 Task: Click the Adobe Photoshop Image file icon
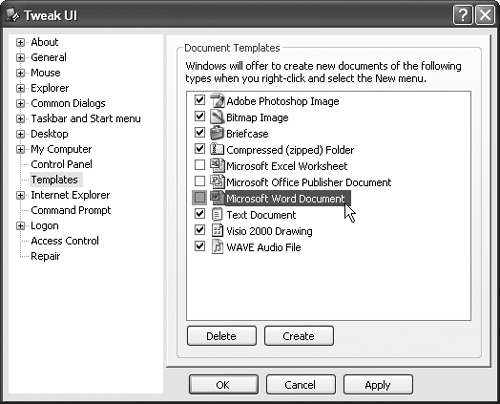[217, 100]
